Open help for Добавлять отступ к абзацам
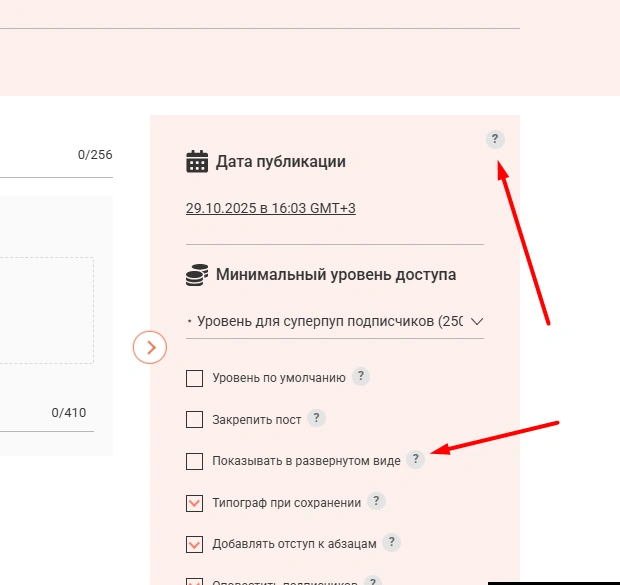Viewport: 620px width, 585px height. tap(391, 542)
